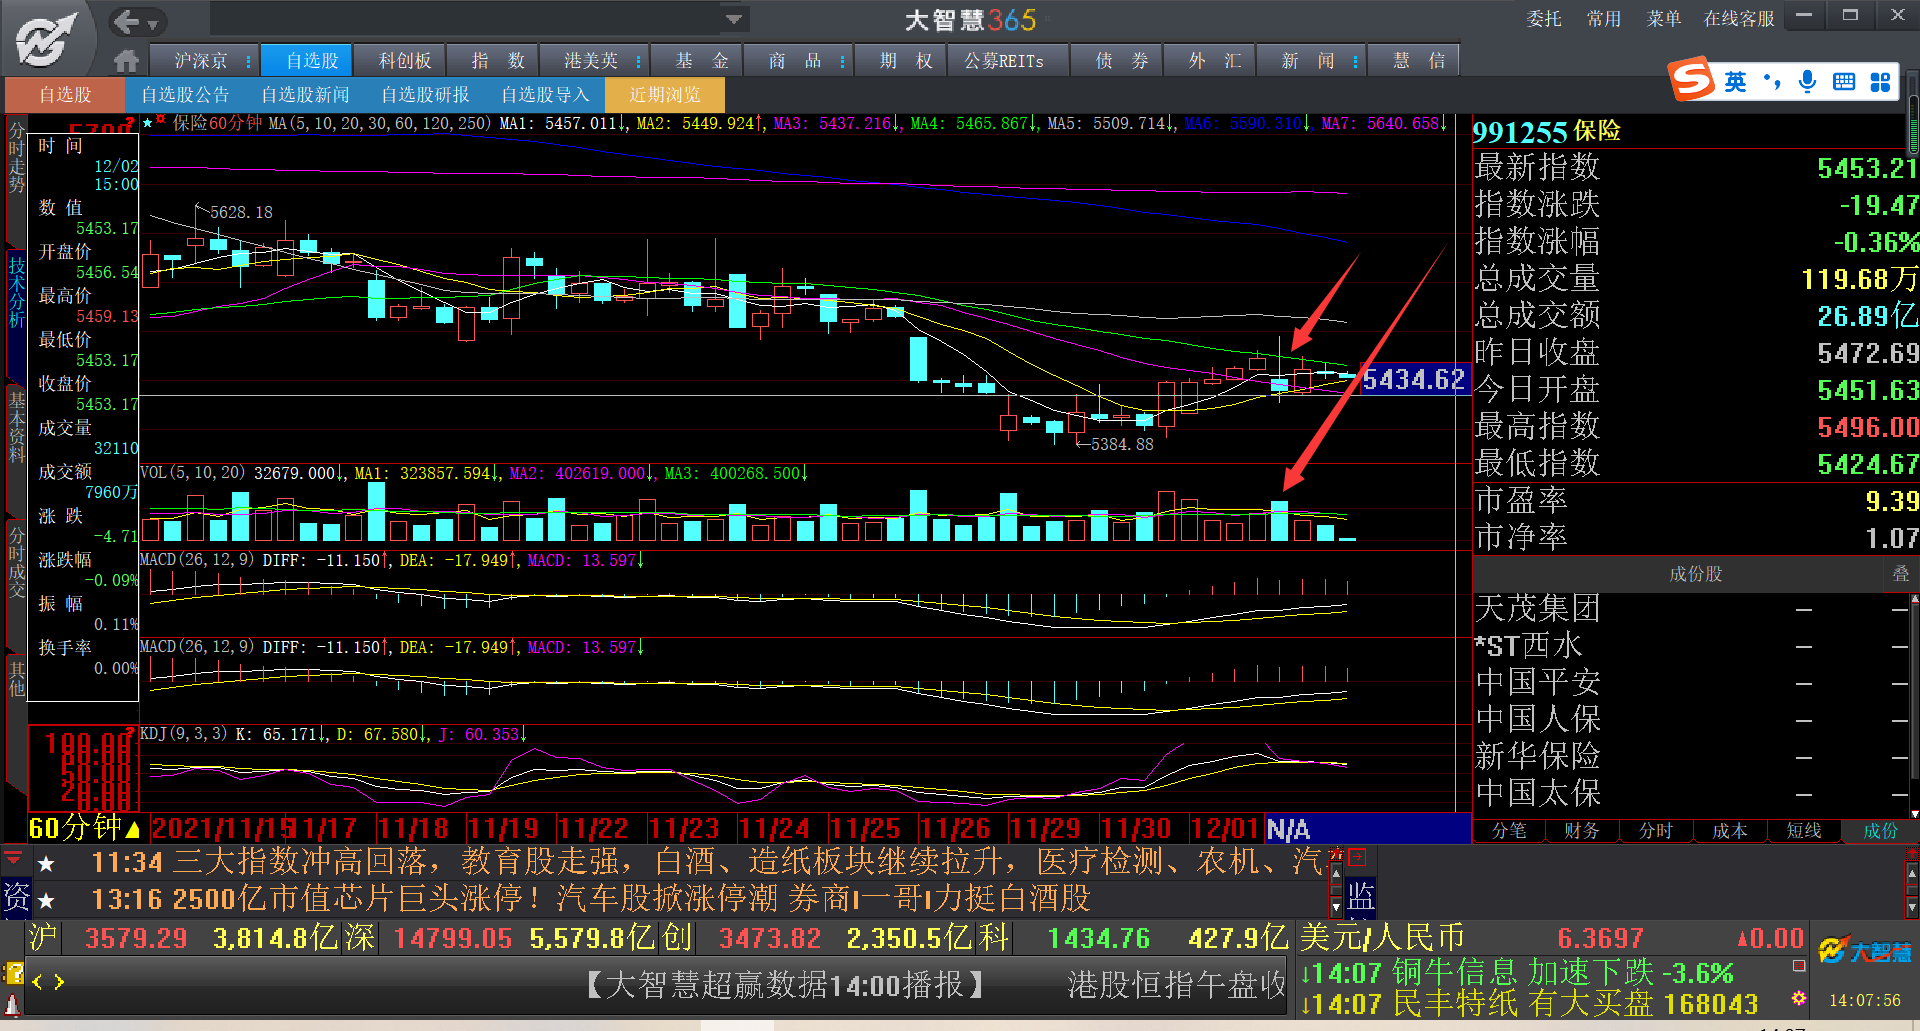Click 自选股导入 sub-tab
This screenshot has height=1031, width=1920.
click(x=545, y=95)
